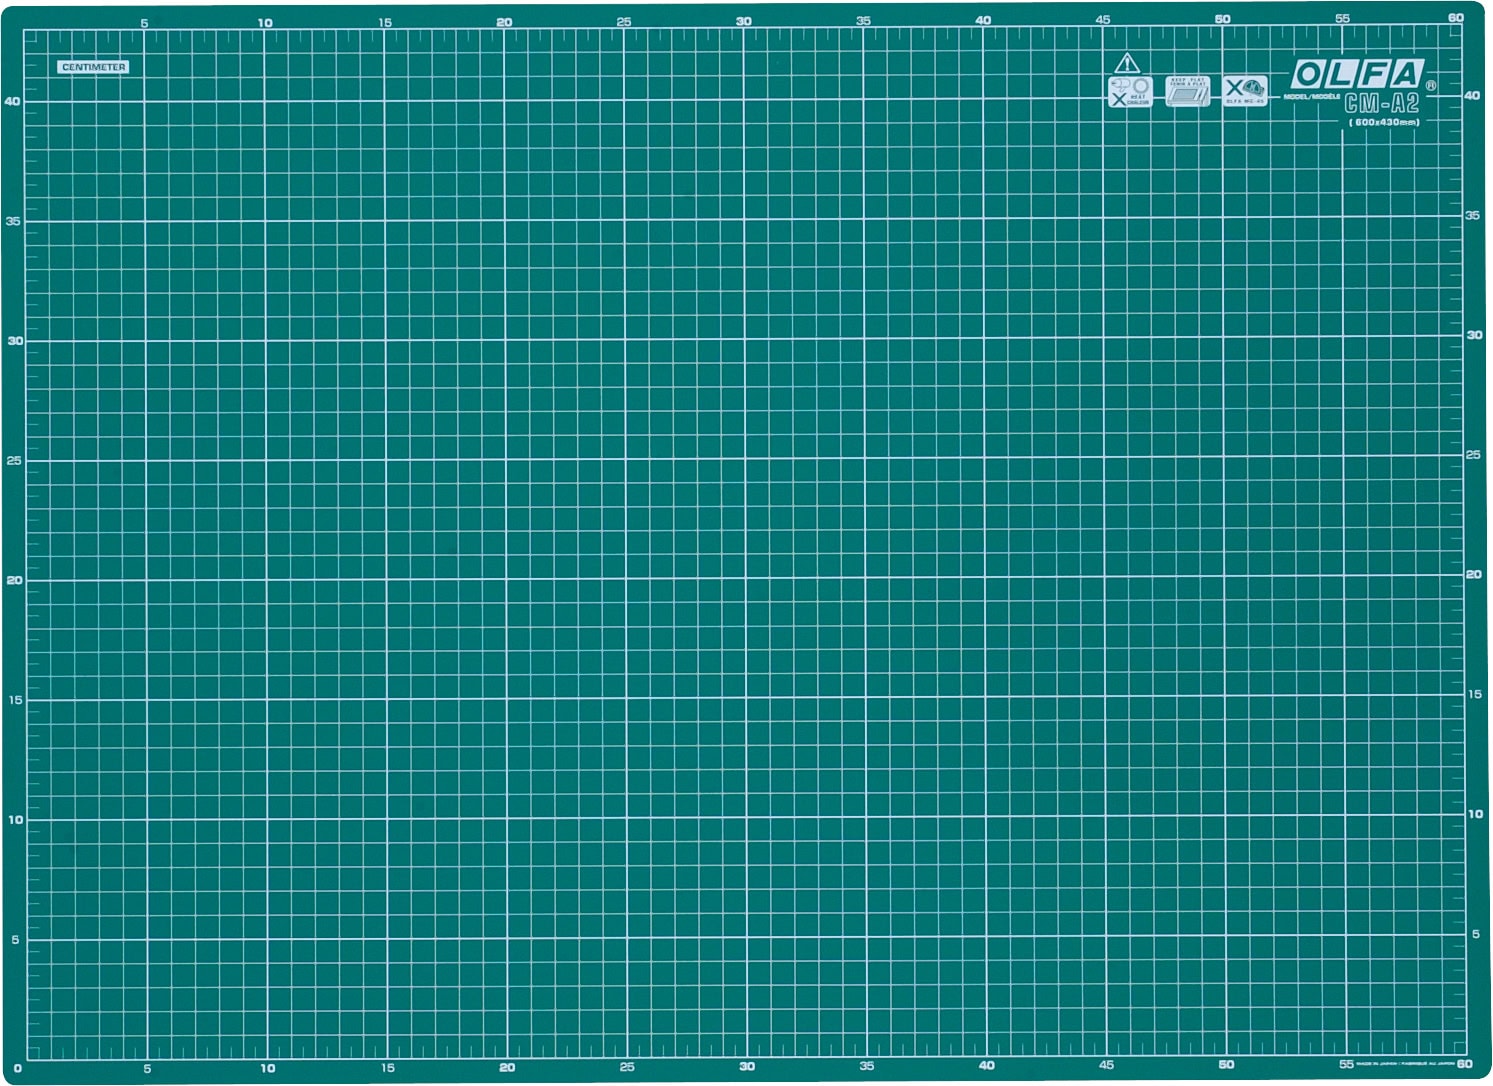The image size is (1493, 1086).
Task: Click the OLFA brand logo
Action: (1357, 74)
